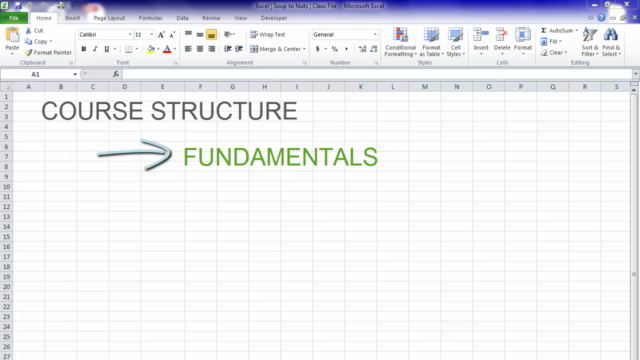Switch to the Review tab

(x=211, y=18)
